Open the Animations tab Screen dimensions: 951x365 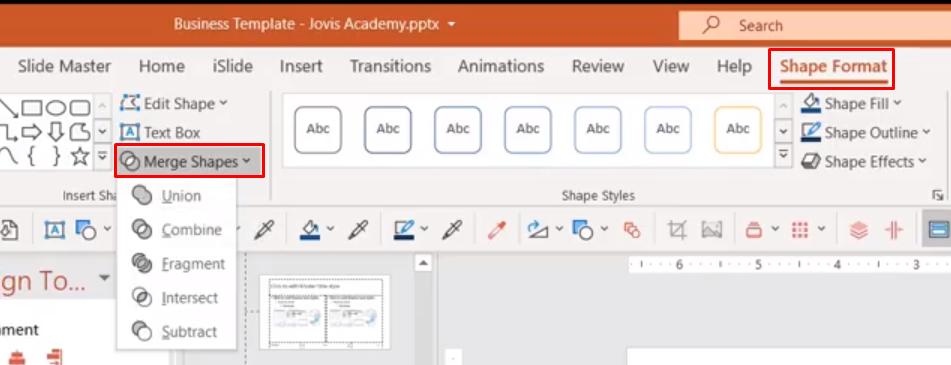pyautogui.click(x=500, y=66)
